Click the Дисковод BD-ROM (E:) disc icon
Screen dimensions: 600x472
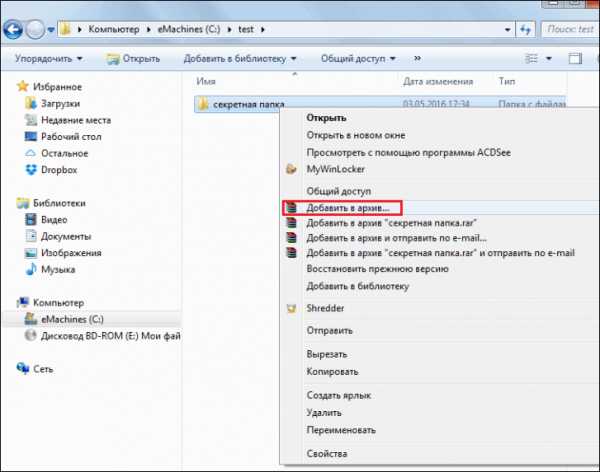point(30,335)
